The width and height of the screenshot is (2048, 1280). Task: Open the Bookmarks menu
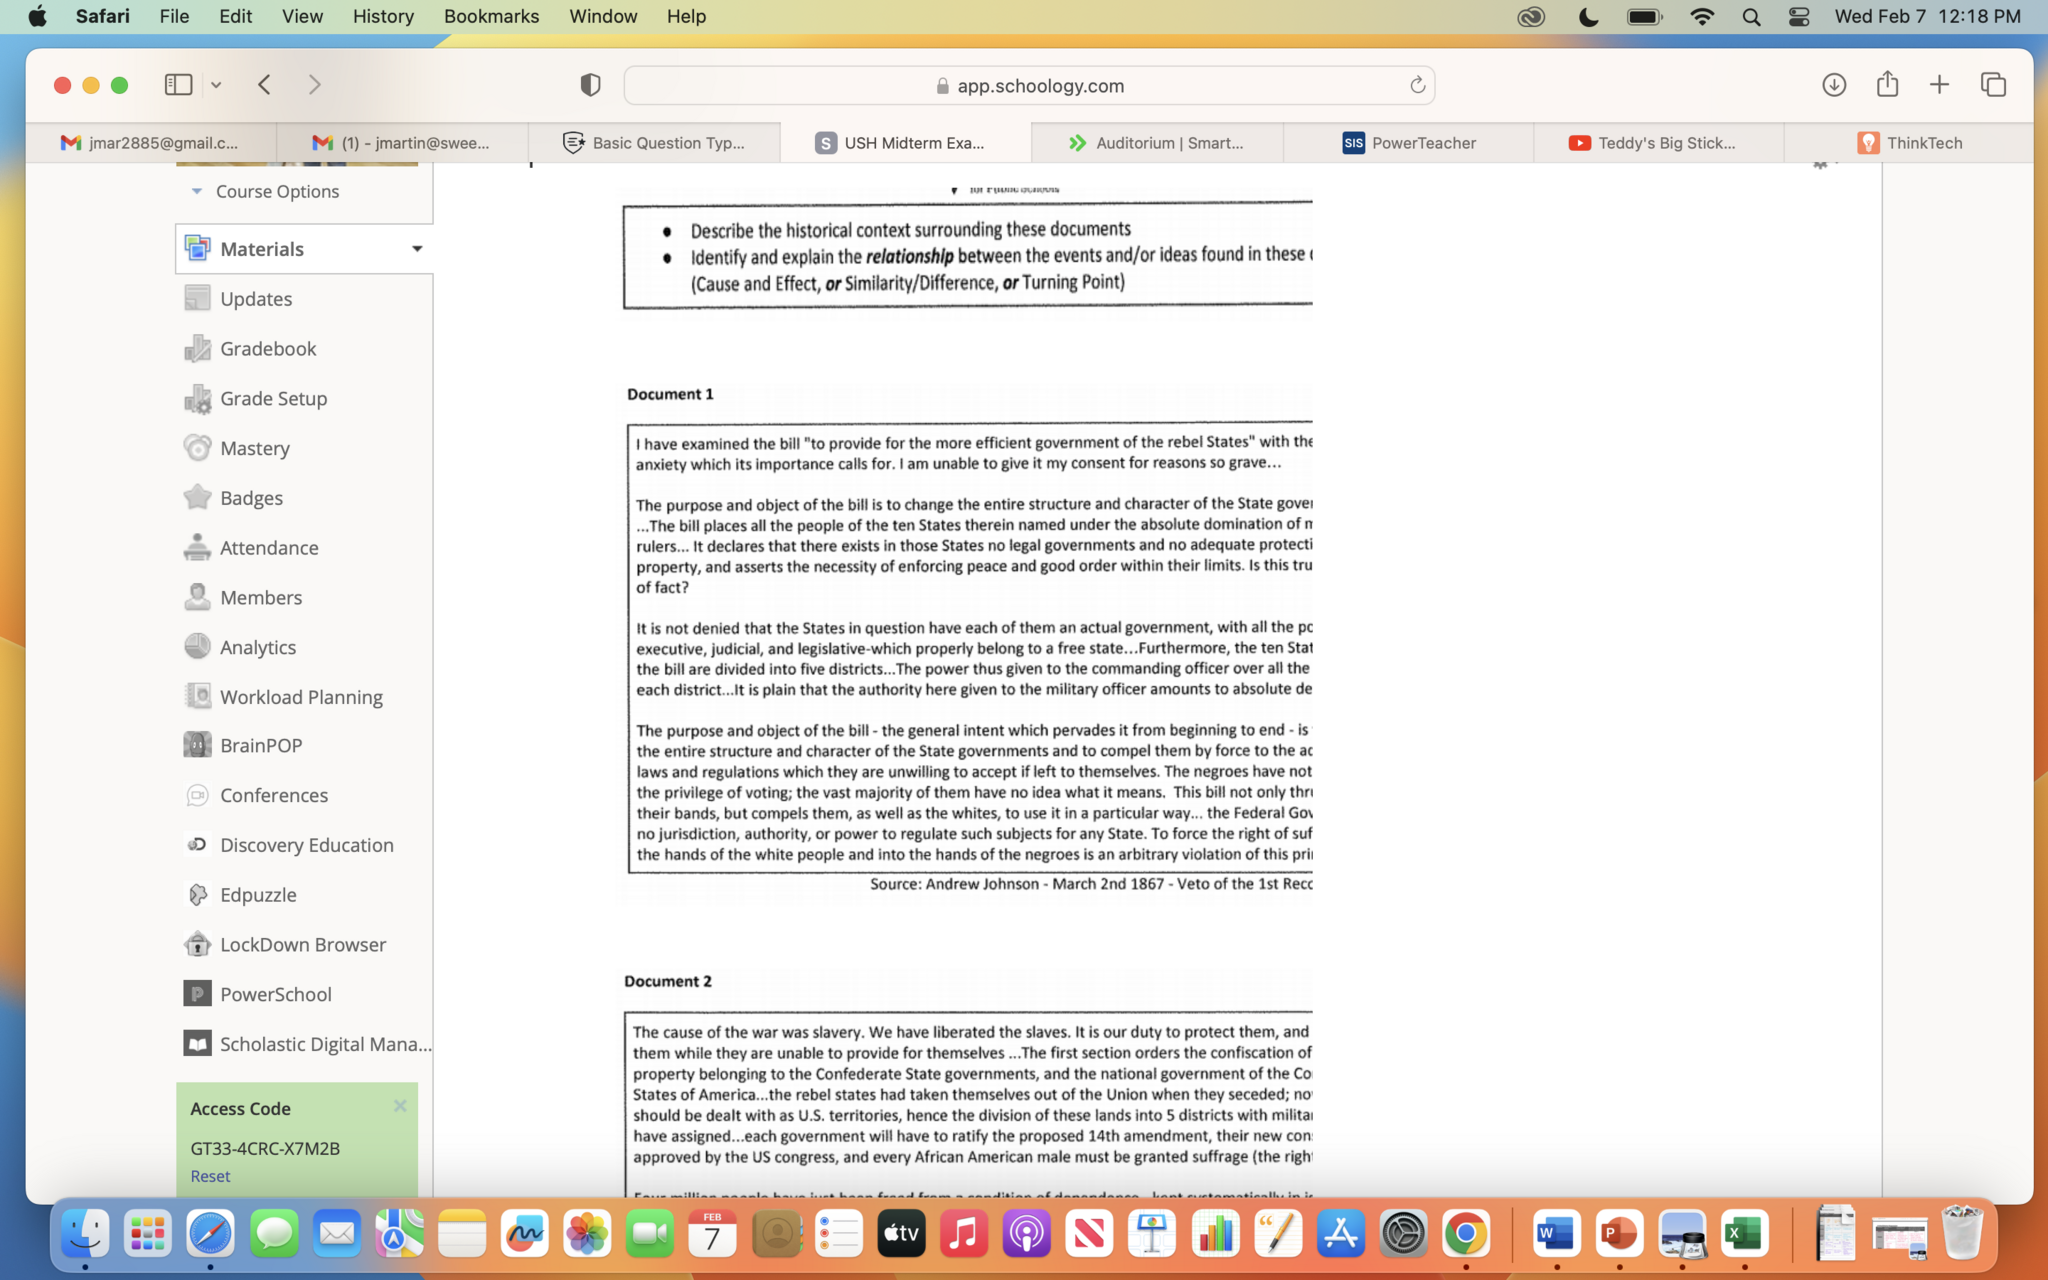(490, 16)
